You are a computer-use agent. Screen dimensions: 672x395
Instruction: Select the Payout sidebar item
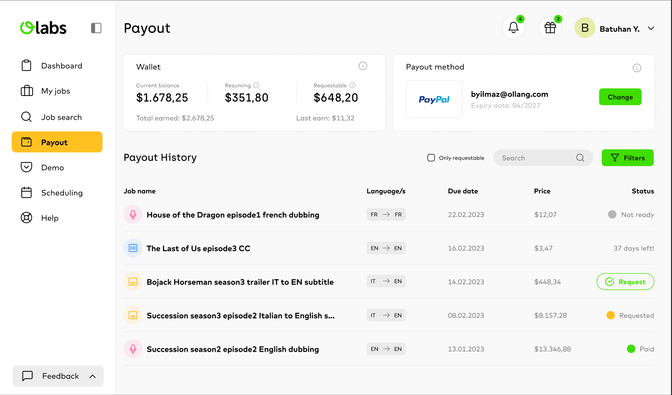(x=57, y=142)
